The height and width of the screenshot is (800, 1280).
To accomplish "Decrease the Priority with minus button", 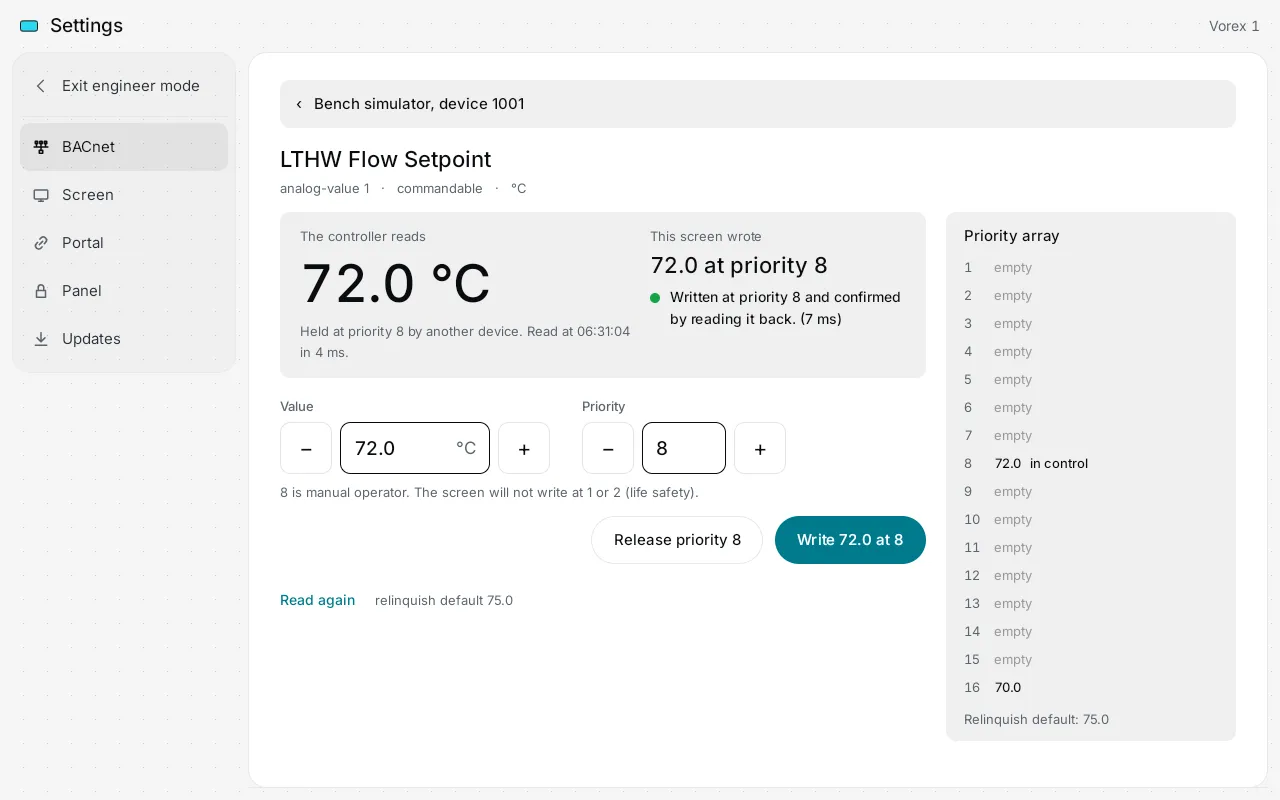I will tap(608, 448).
